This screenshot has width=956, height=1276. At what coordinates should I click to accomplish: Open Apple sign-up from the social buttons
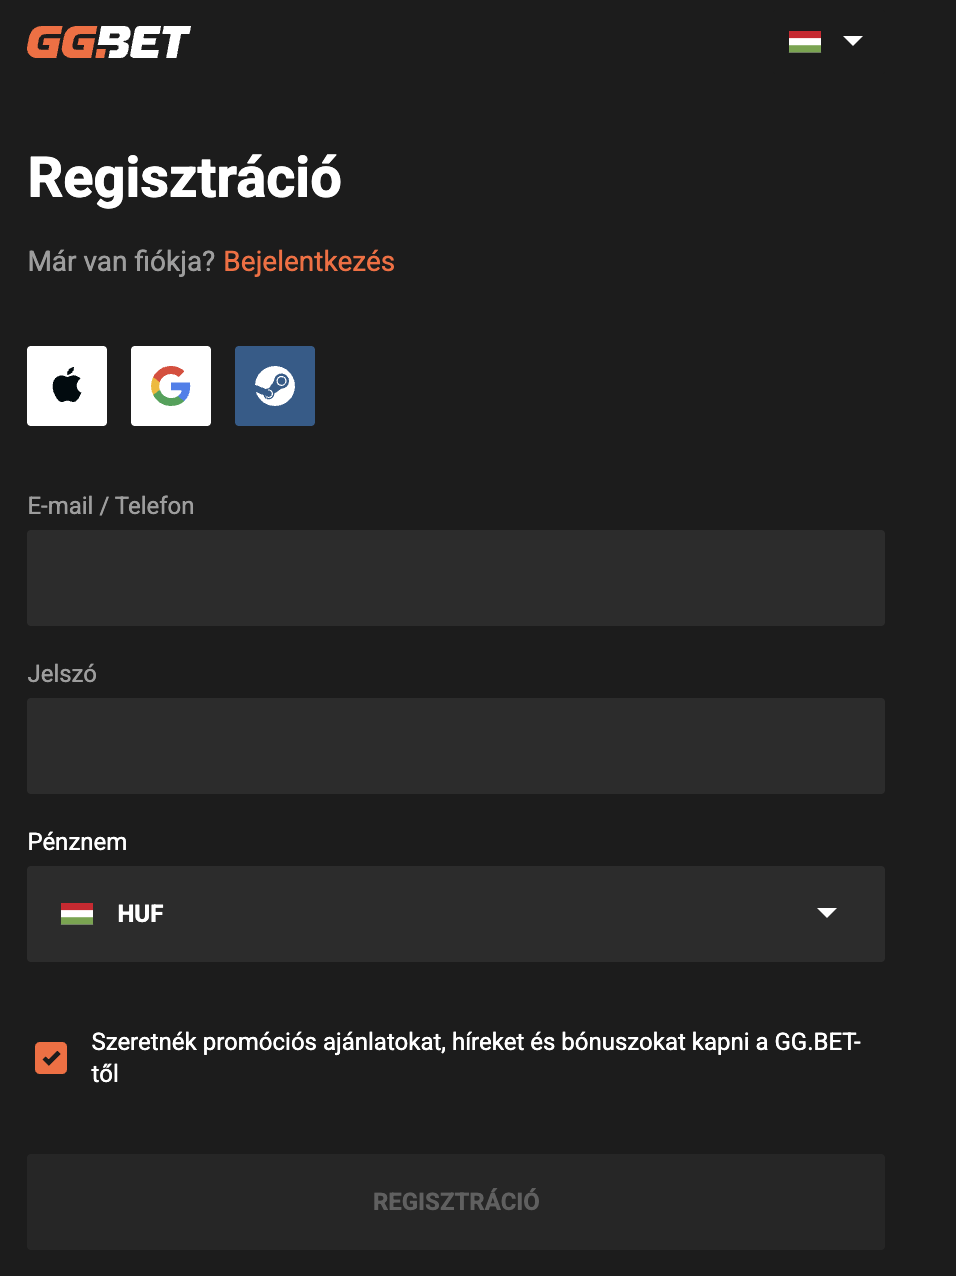tap(66, 385)
